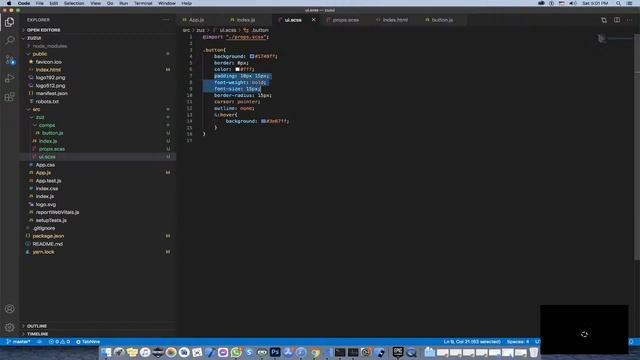Open Google Chrome from the Dock
Screen dimensions: 640x360
[x=314, y=352]
